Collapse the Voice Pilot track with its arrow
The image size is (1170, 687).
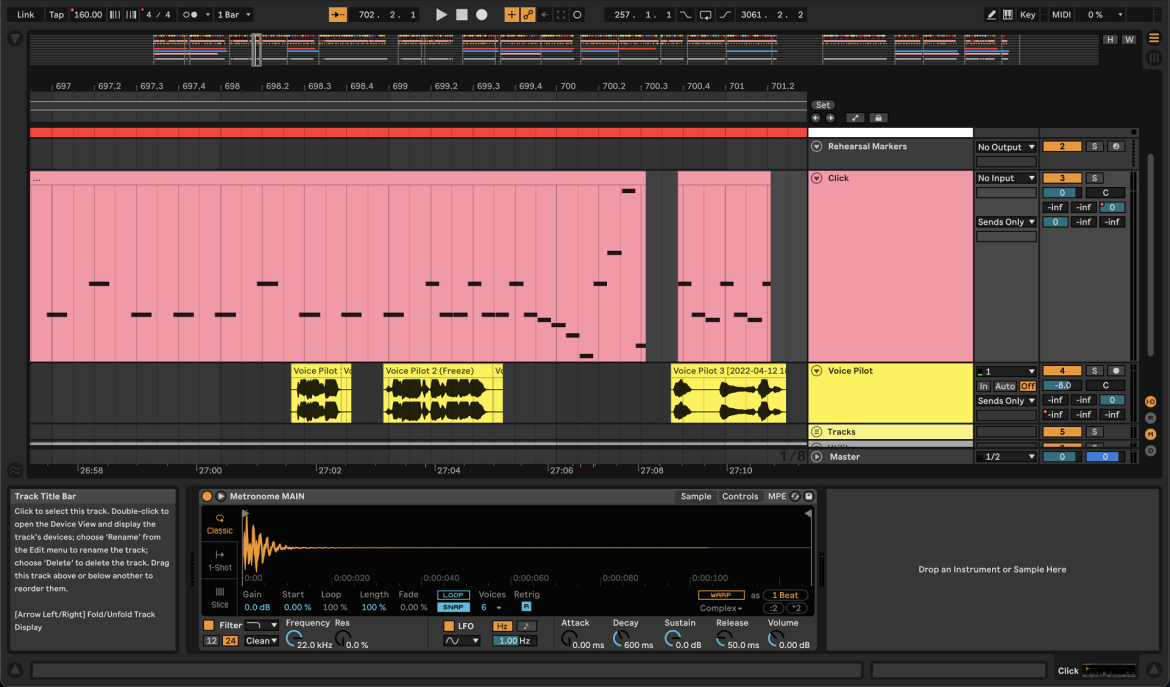click(816, 371)
